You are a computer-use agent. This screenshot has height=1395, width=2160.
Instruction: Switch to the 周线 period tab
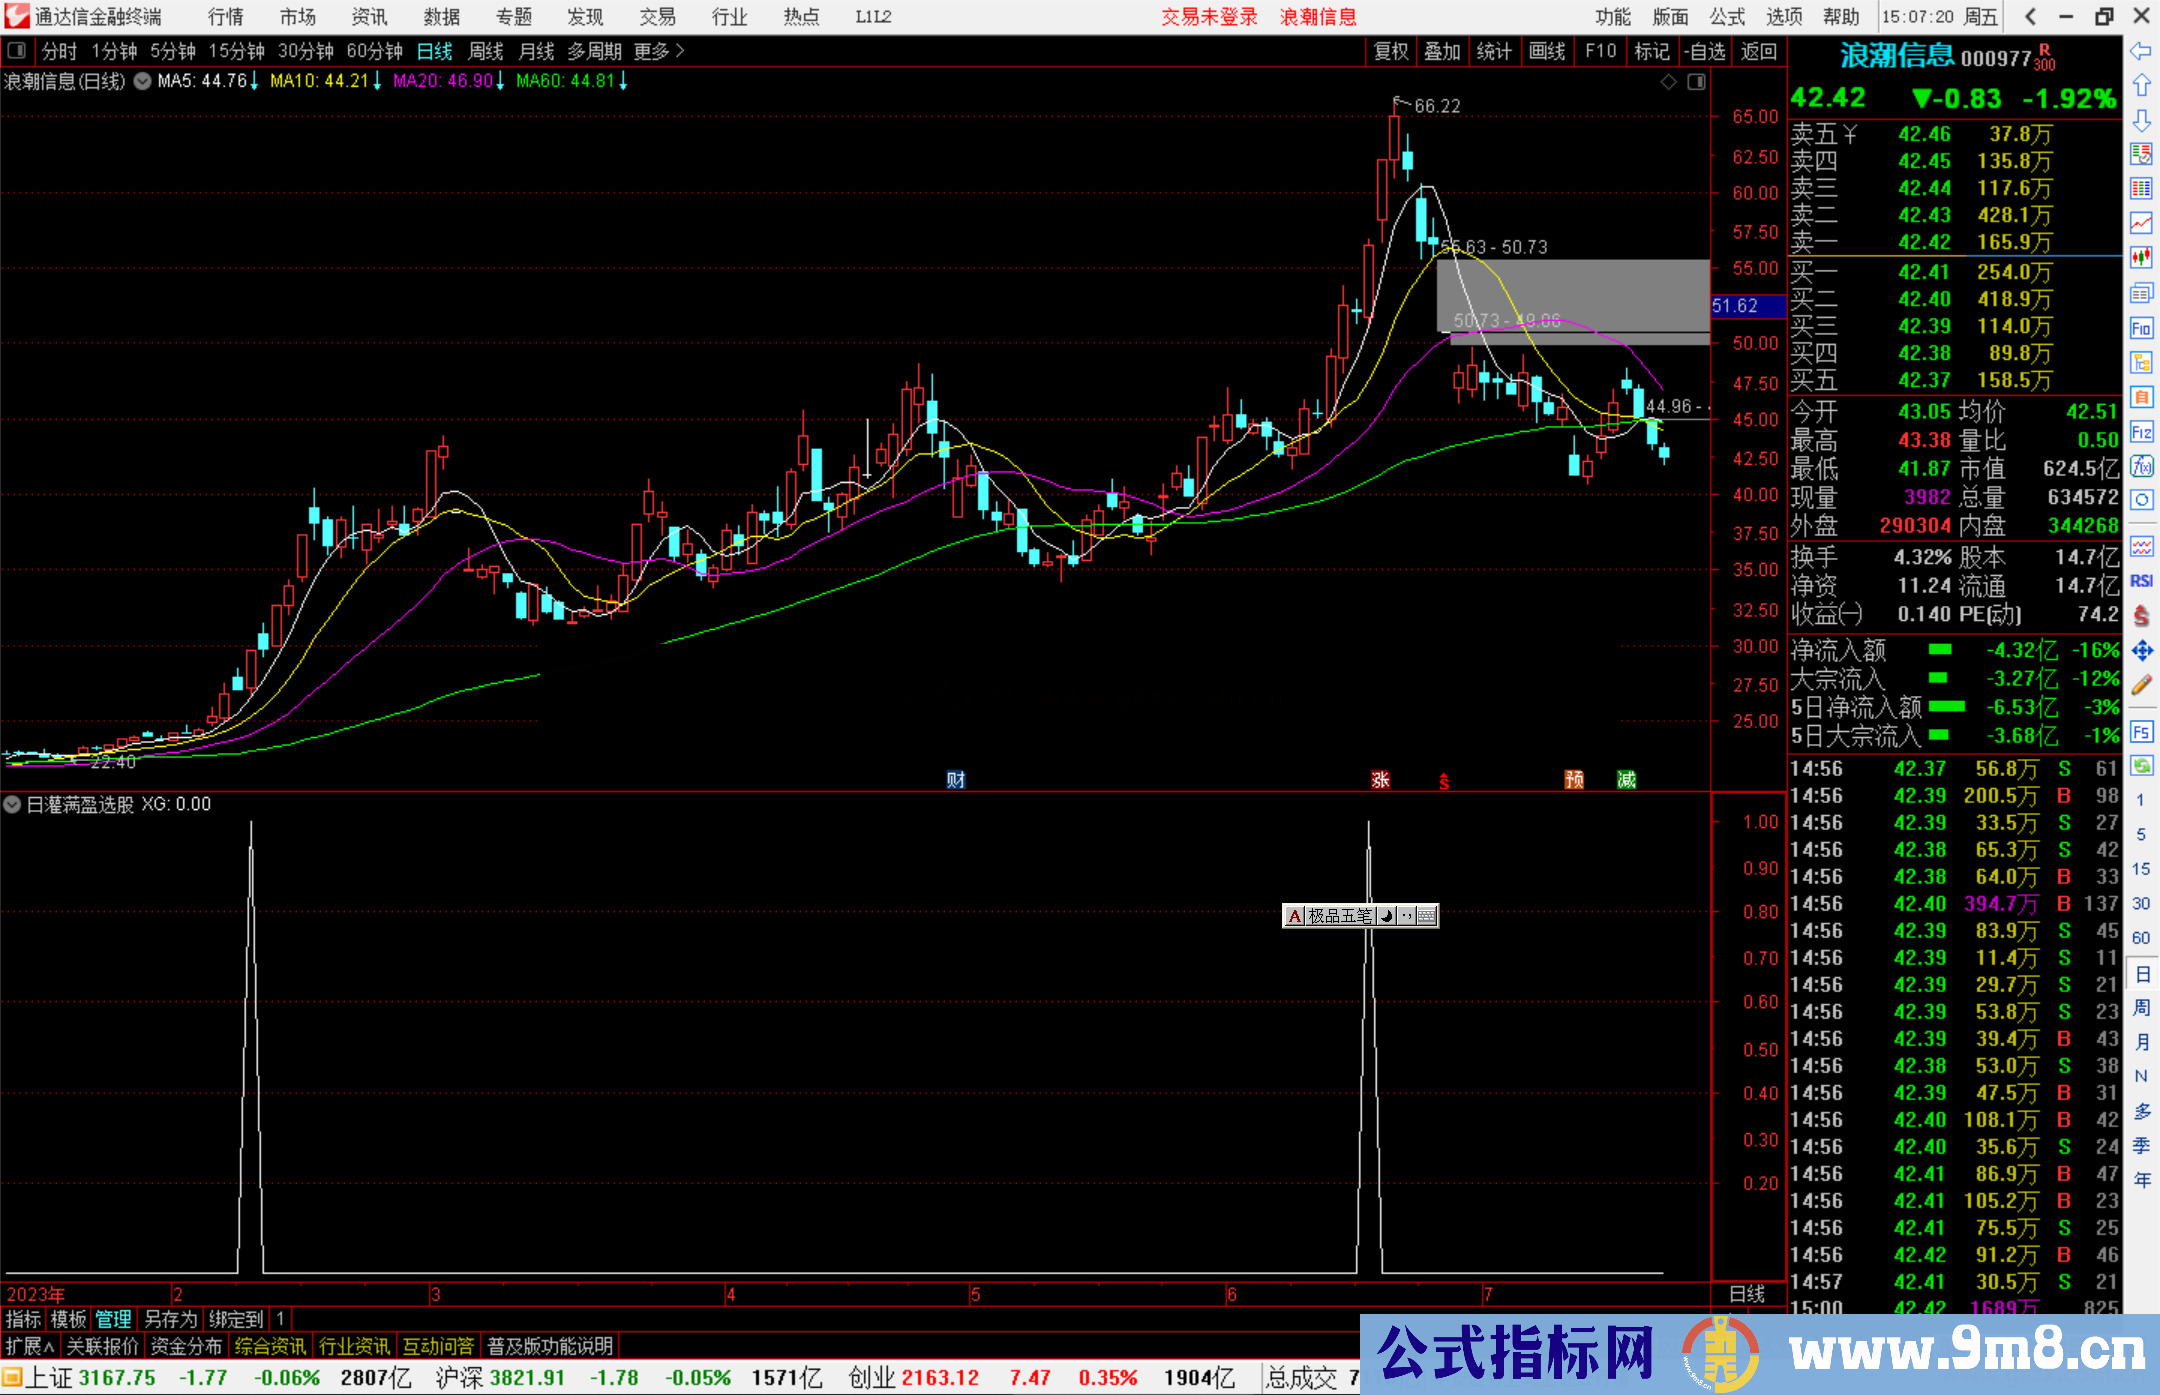pyautogui.click(x=486, y=51)
